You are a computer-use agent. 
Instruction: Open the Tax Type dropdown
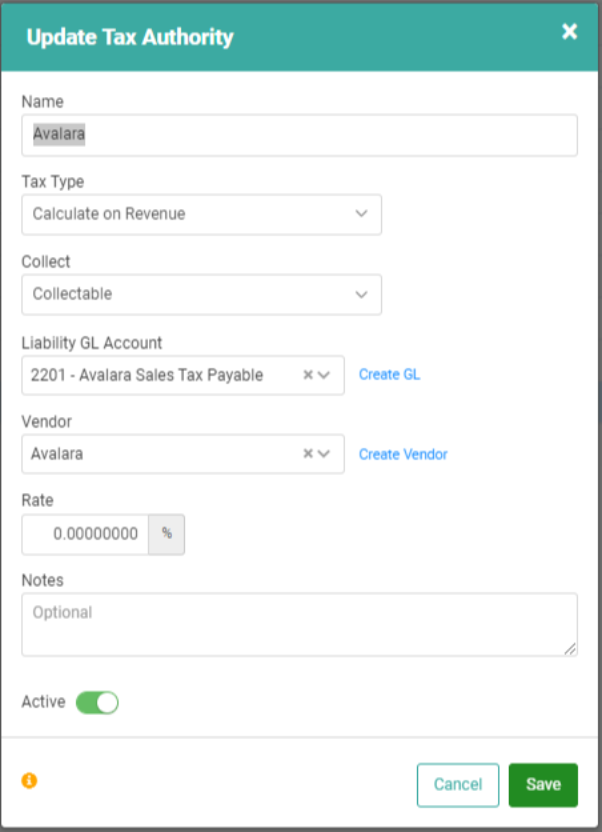point(201,214)
